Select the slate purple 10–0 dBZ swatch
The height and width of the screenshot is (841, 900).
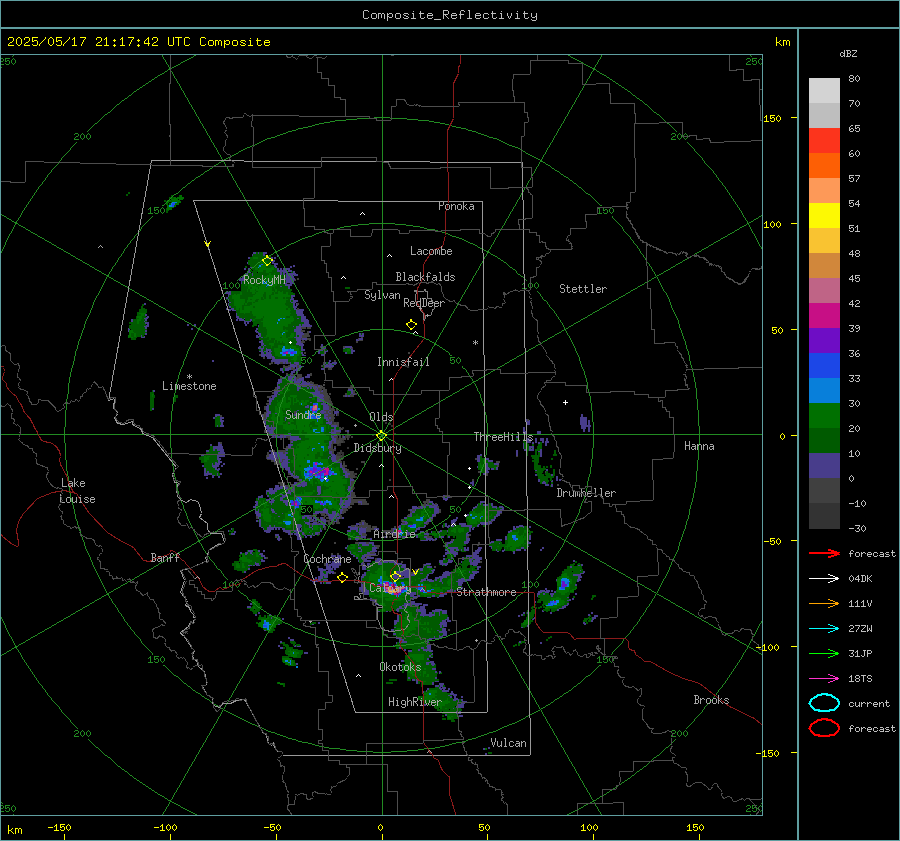[x=824, y=466]
